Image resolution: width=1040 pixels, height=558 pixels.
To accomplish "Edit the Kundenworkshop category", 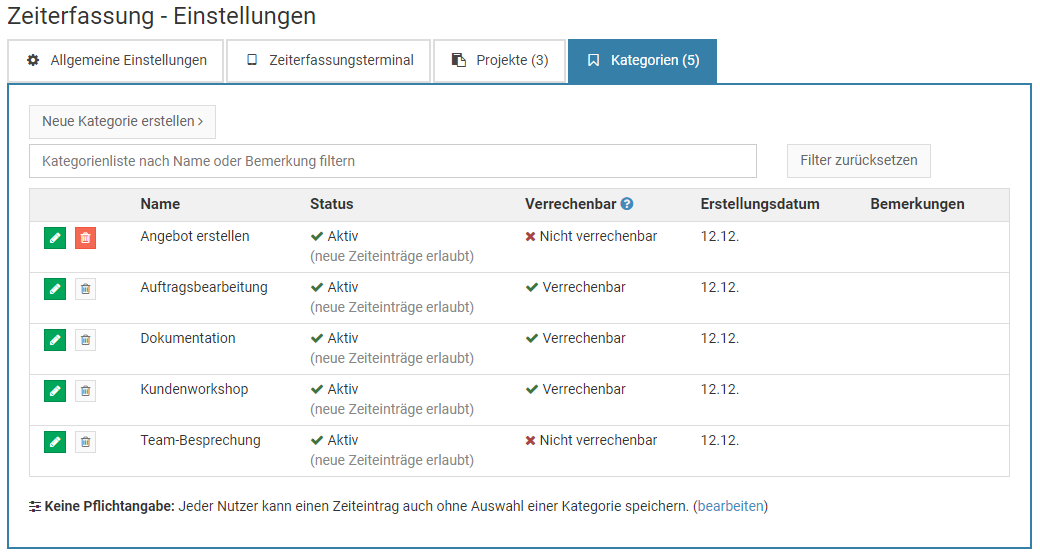I will point(55,391).
